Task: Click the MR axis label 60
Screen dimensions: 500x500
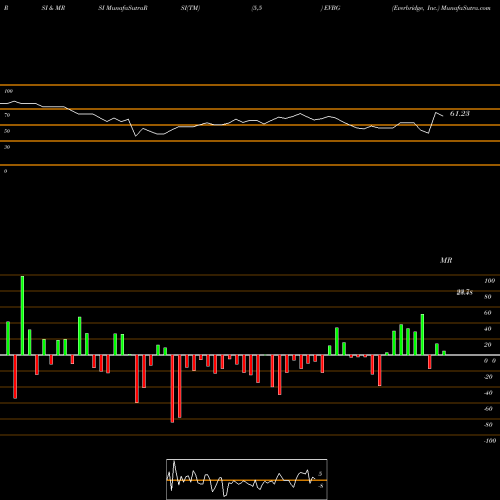Action: point(488,313)
